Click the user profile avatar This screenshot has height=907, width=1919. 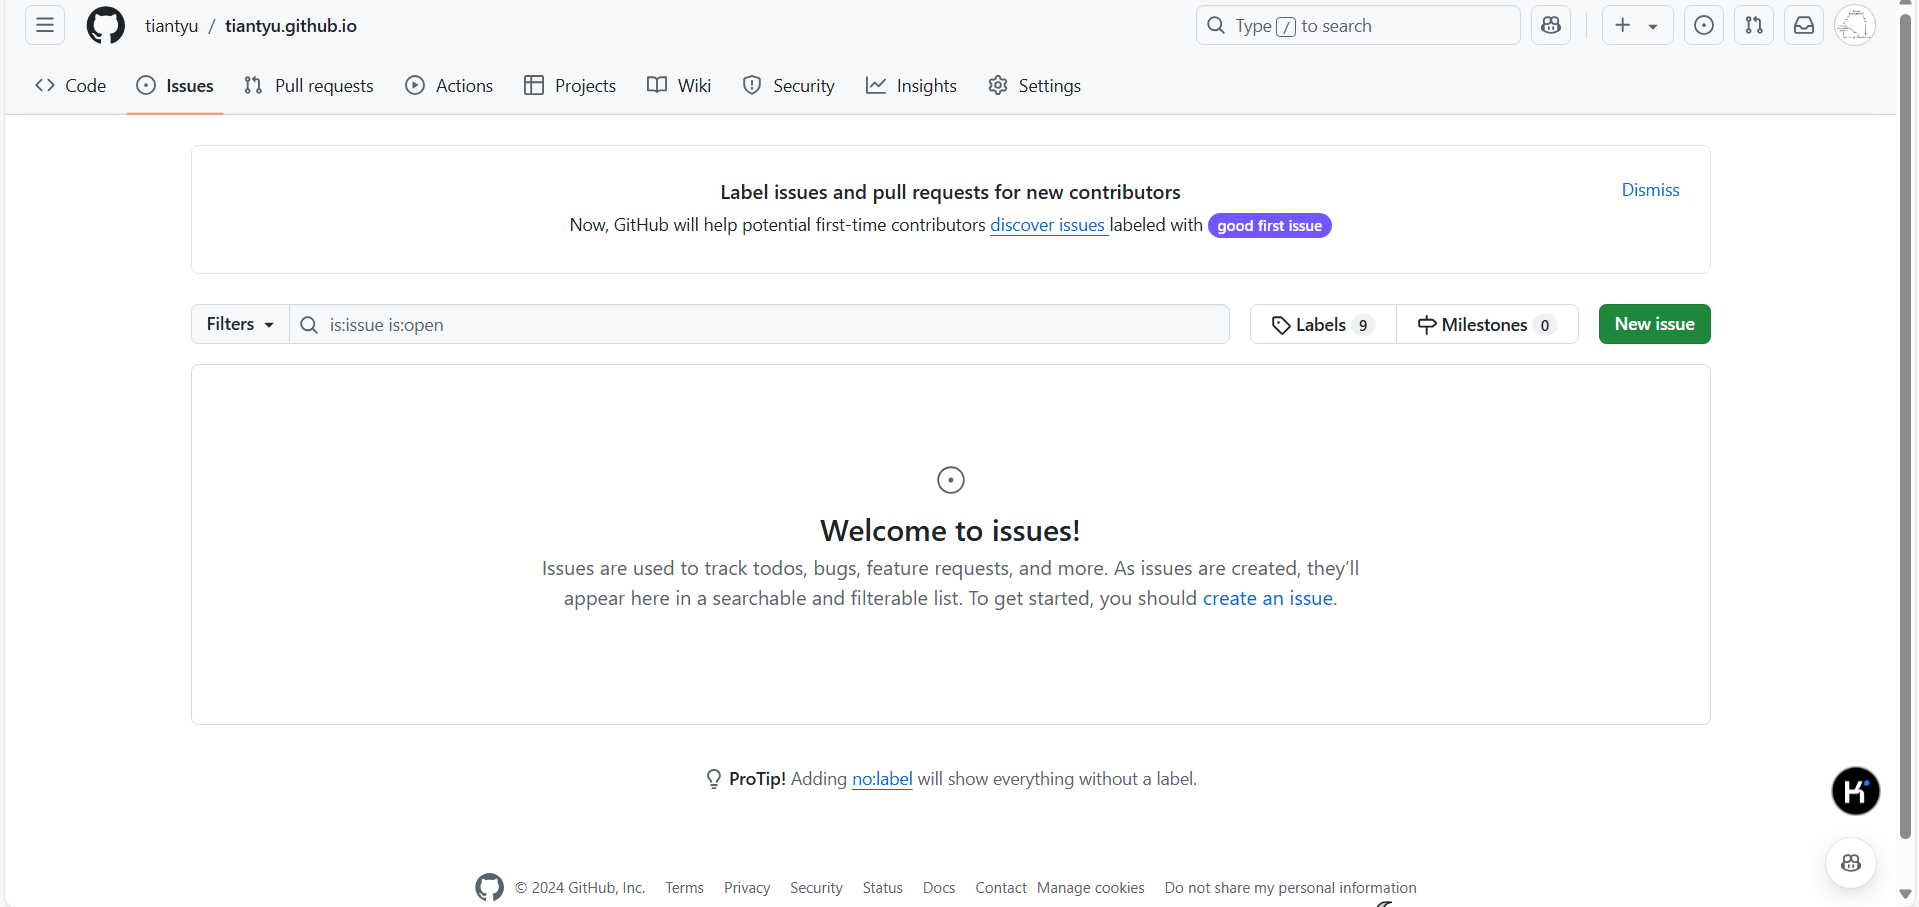pyautogui.click(x=1854, y=25)
